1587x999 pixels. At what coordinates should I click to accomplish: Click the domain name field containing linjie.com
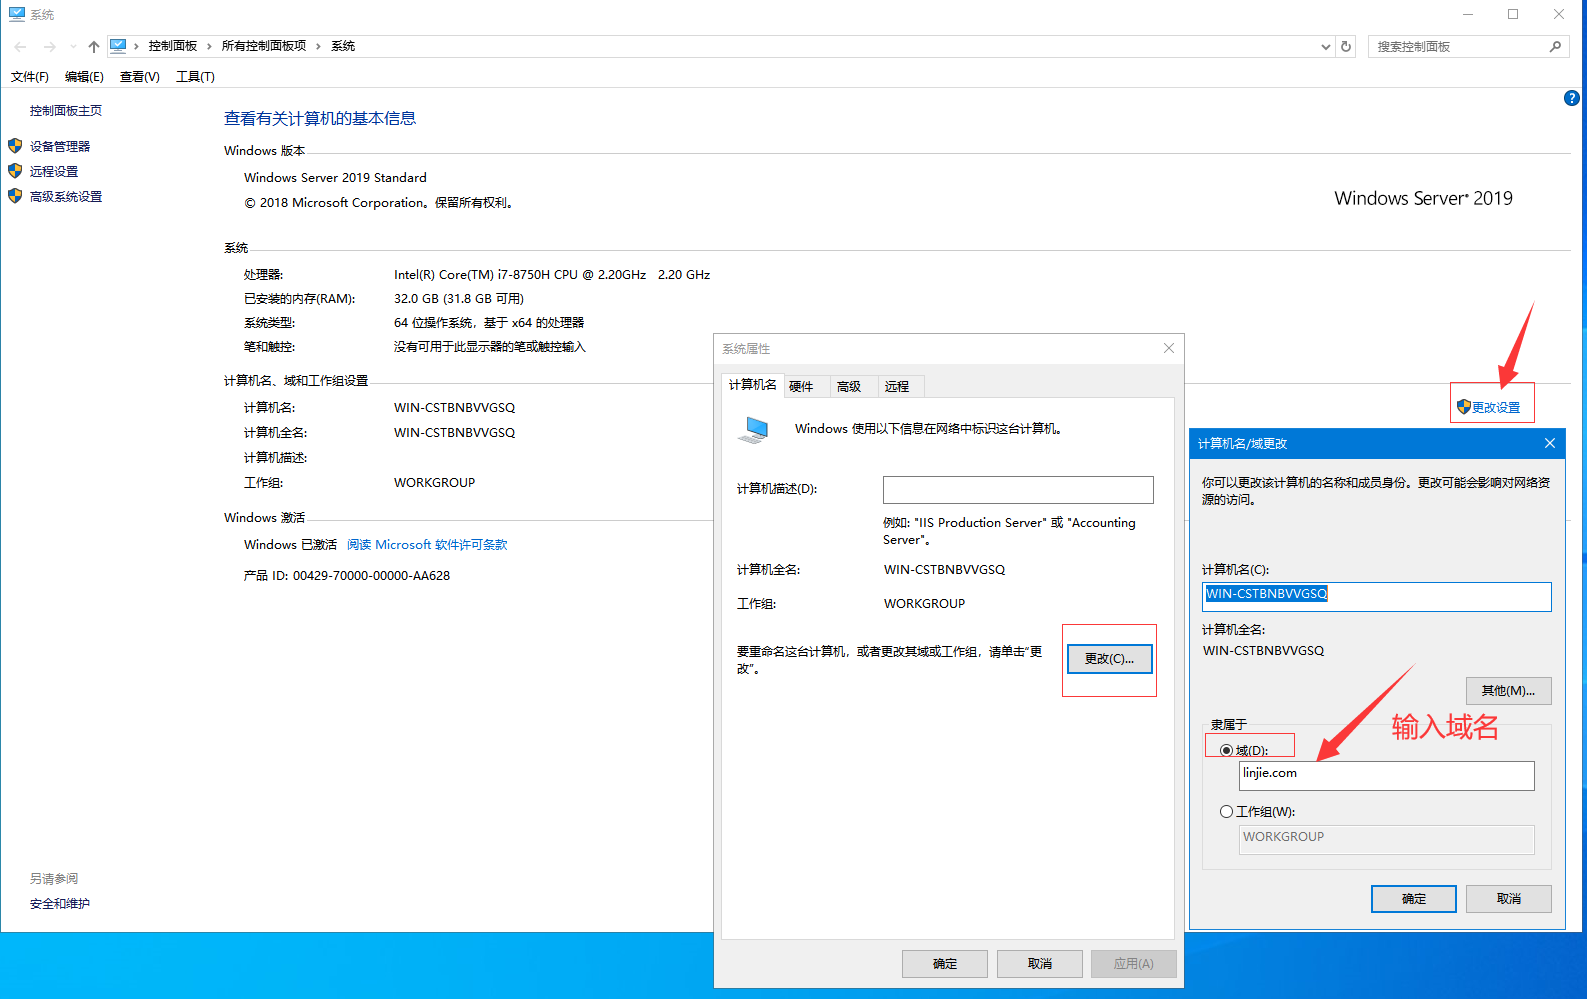(1386, 776)
